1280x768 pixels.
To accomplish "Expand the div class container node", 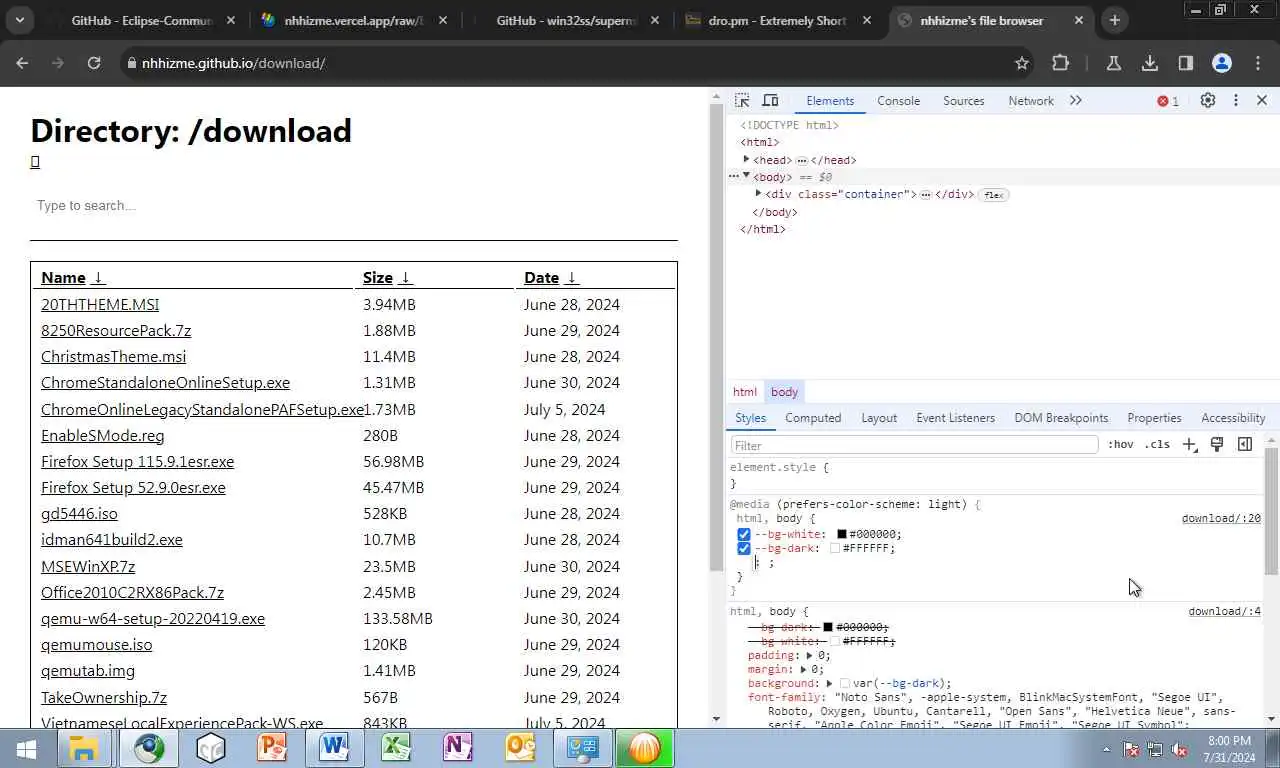I will coord(758,193).
